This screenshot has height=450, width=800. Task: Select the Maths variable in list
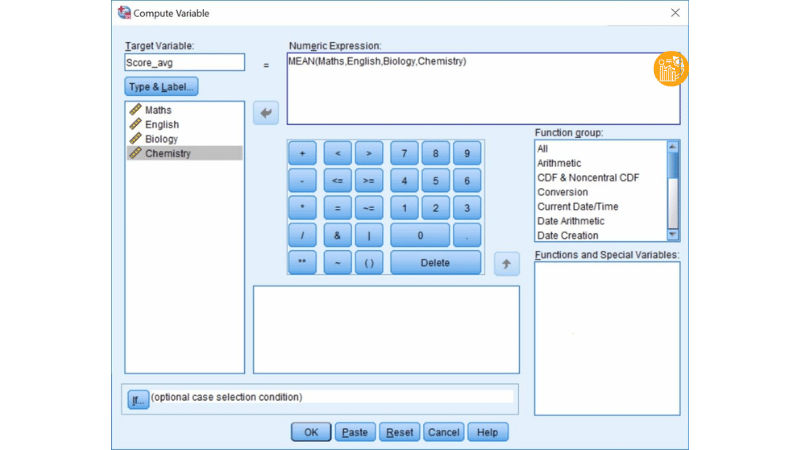[158, 110]
